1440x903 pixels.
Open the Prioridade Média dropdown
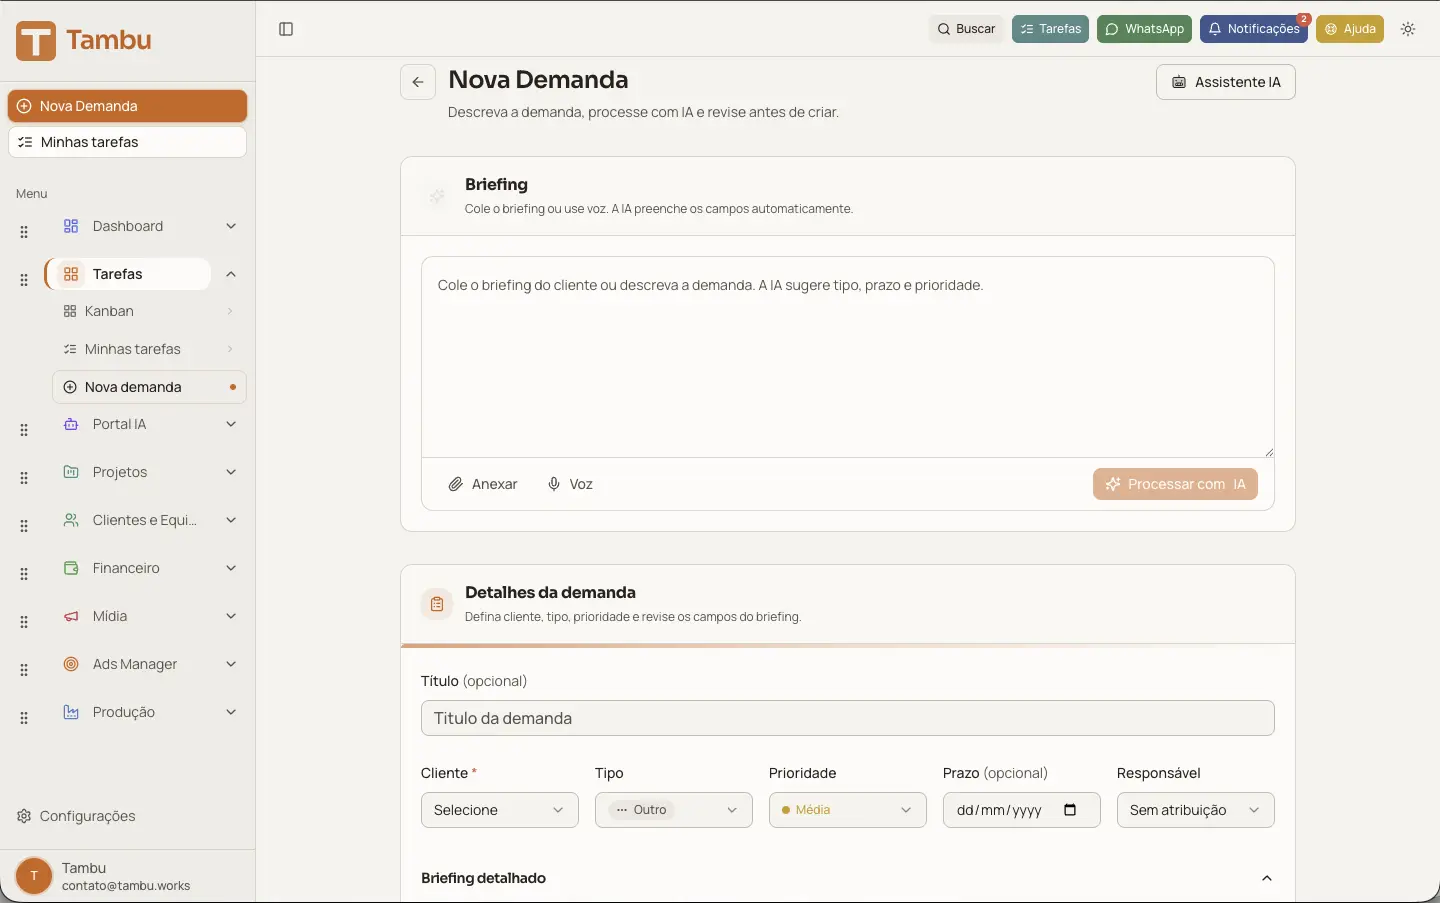847,810
